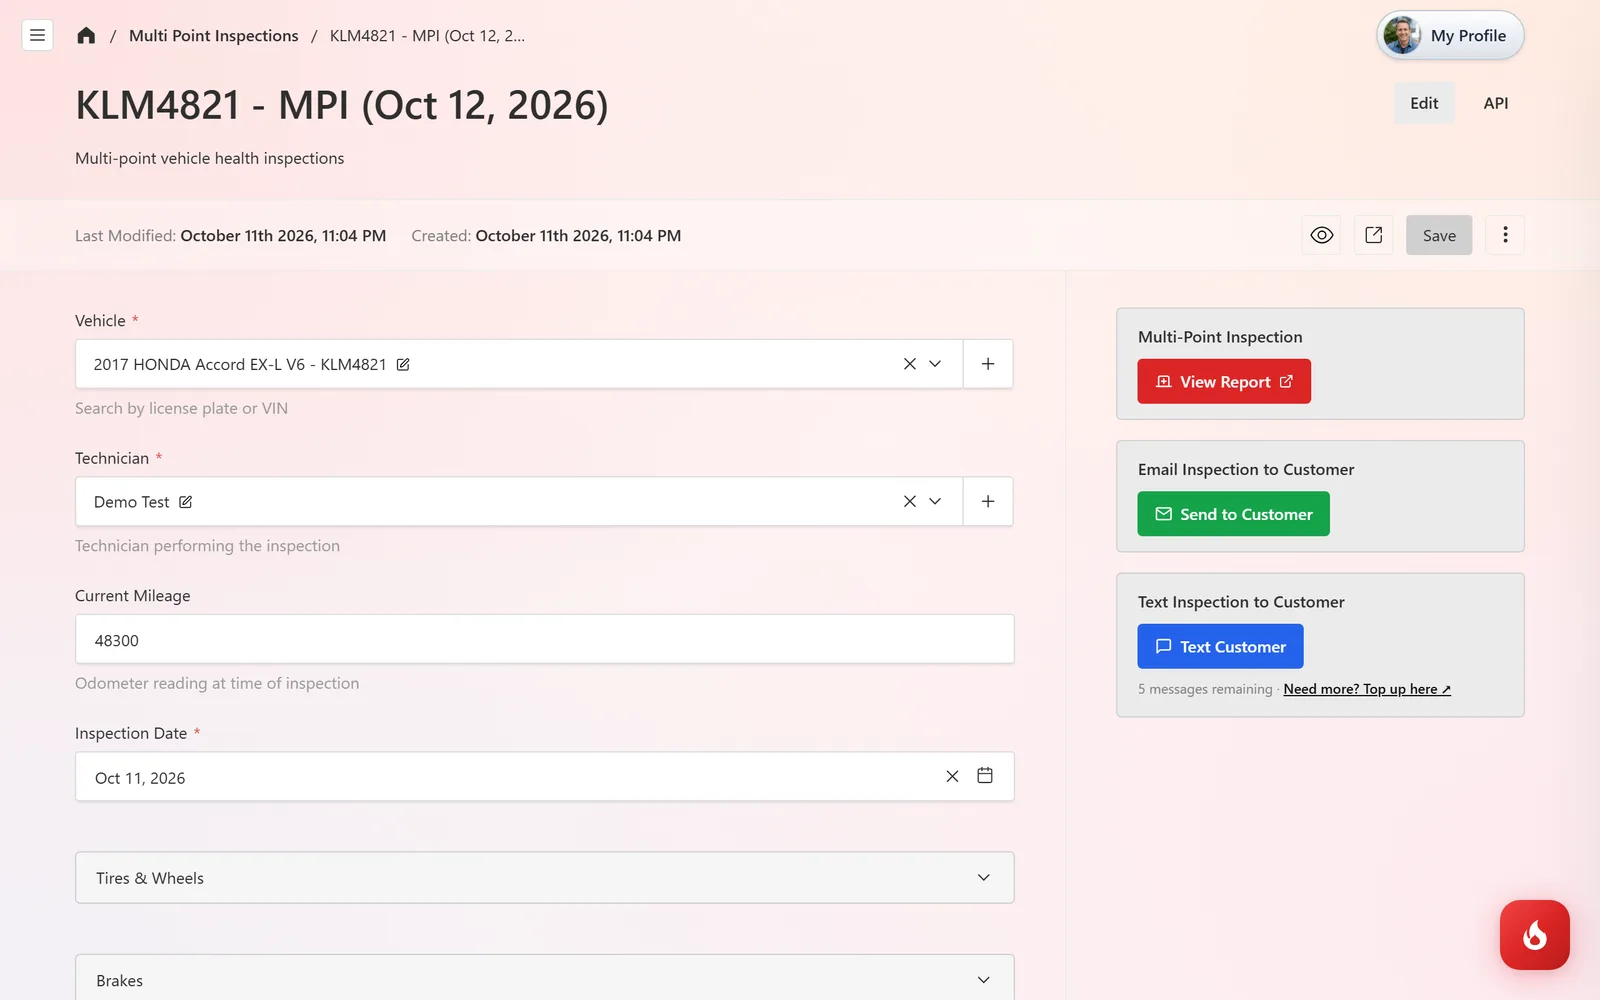Clear the selected Vehicle value
1600x1000 pixels.
tap(909, 364)
